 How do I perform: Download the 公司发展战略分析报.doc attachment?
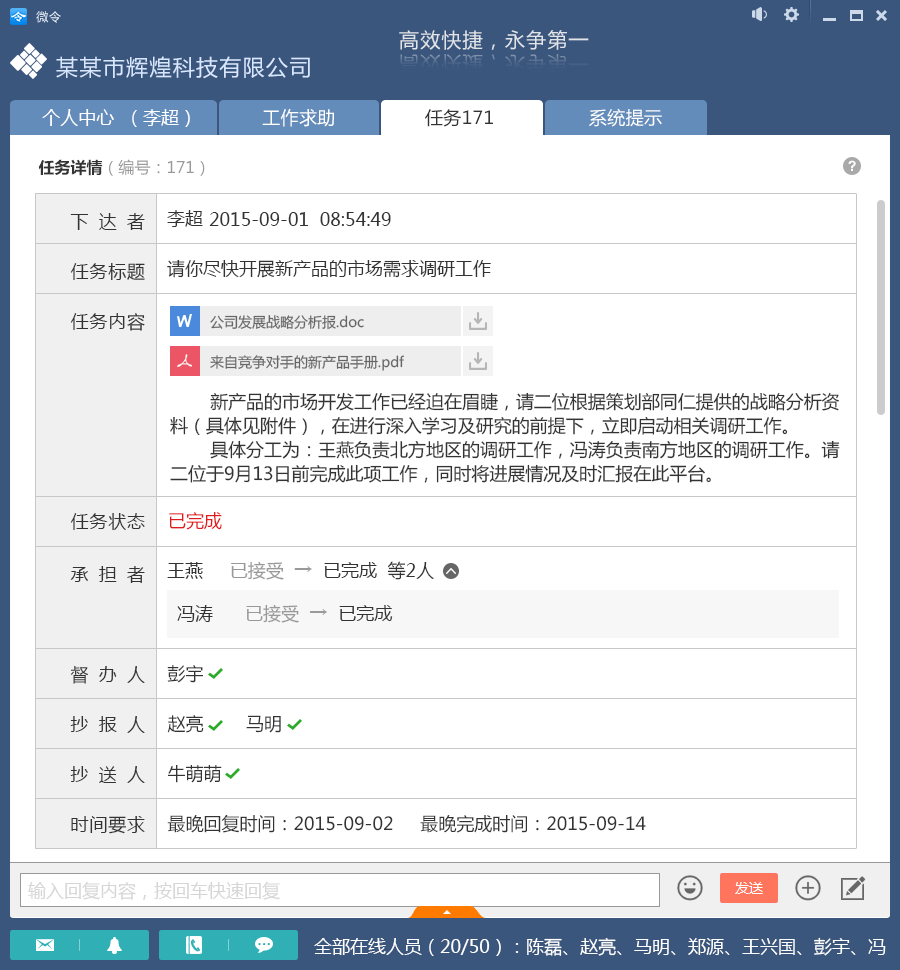[478, 321]
